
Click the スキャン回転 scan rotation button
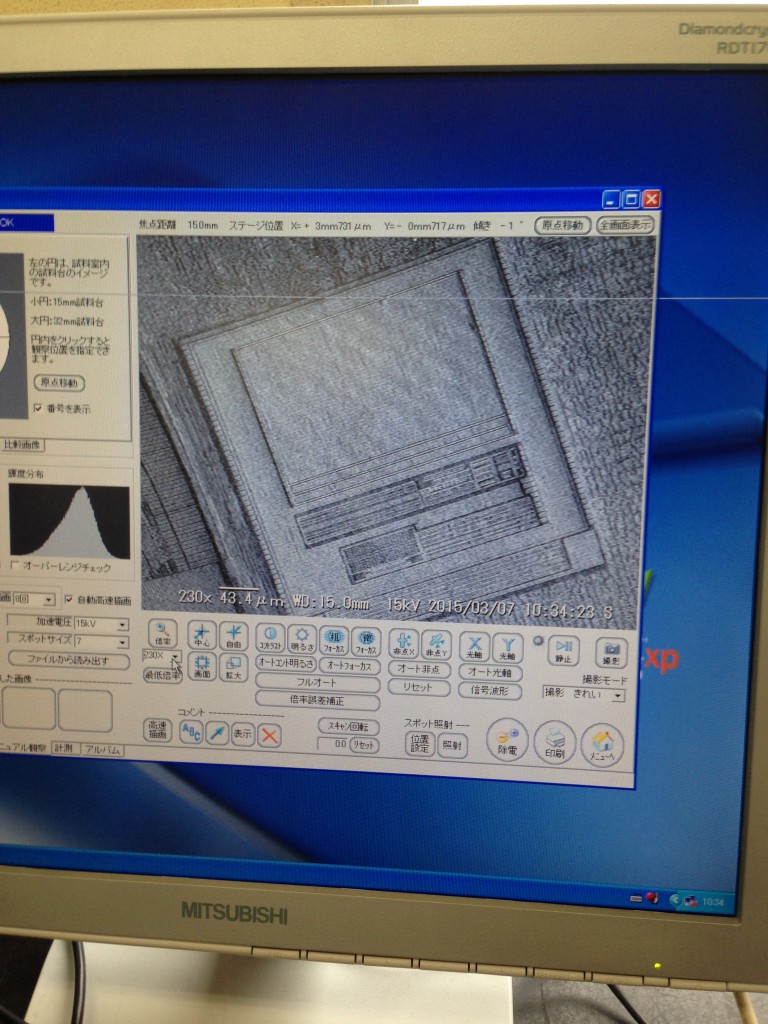349,726
